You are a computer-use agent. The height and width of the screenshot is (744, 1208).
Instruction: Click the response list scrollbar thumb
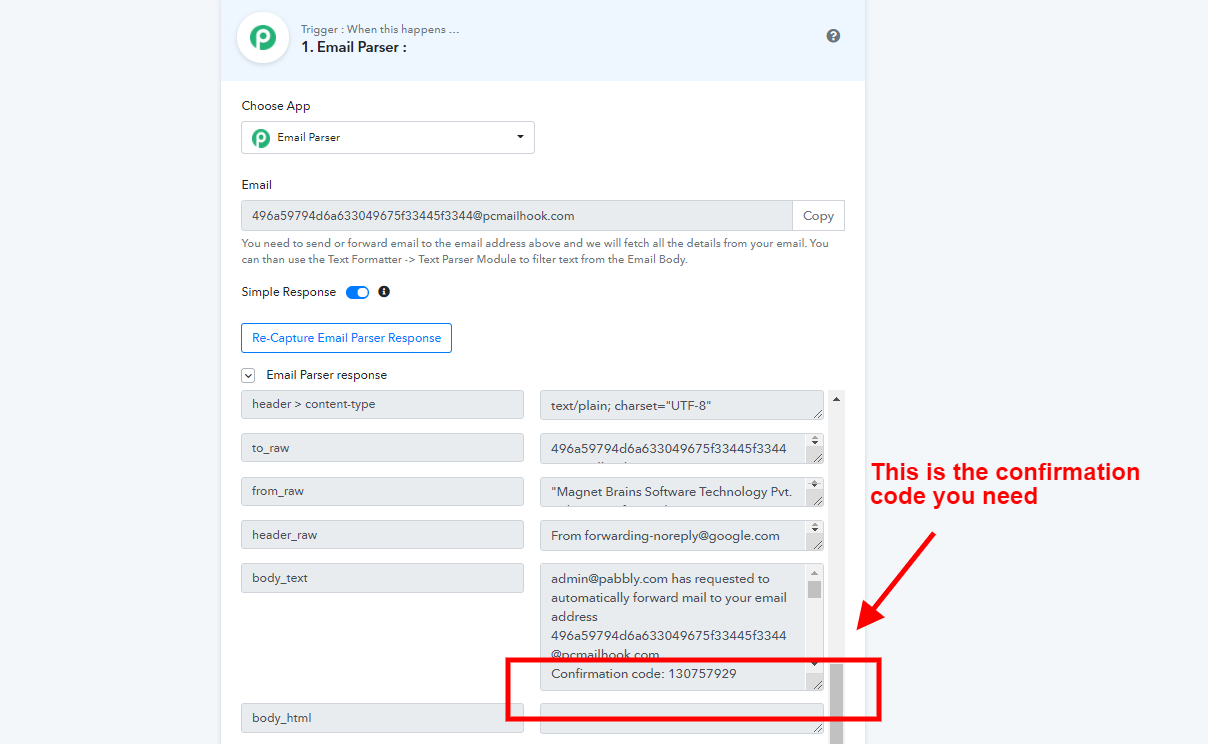point(836,703)
